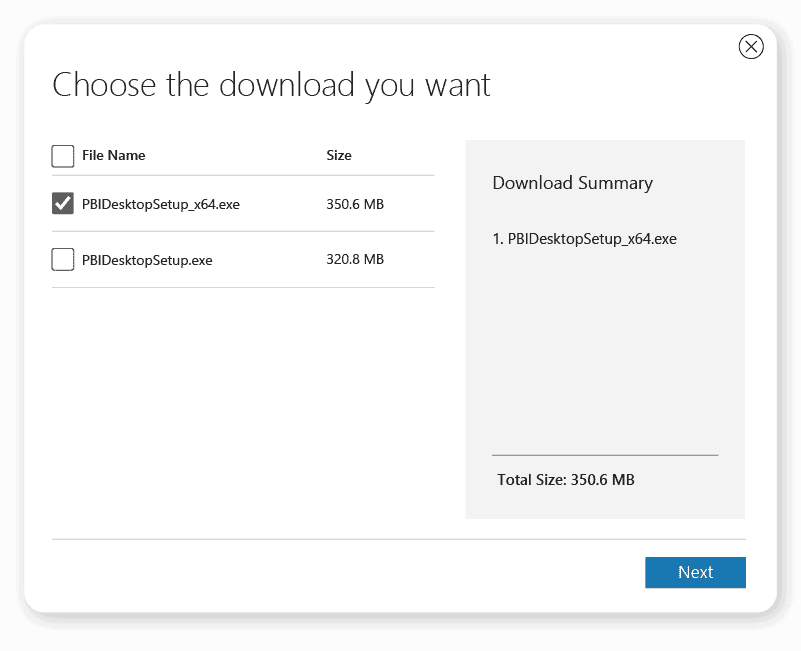This screenshot has height=651, width=801.
Task: Uncheck the PBIDesktopSetup_x64.exe checkbox
Action: tap(63, 203)
